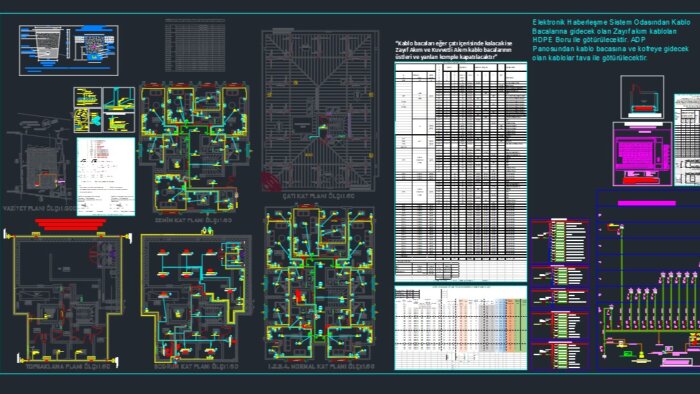
Task: Click the red hatched corner of the roof plan
Action: (x=271, y=182)
